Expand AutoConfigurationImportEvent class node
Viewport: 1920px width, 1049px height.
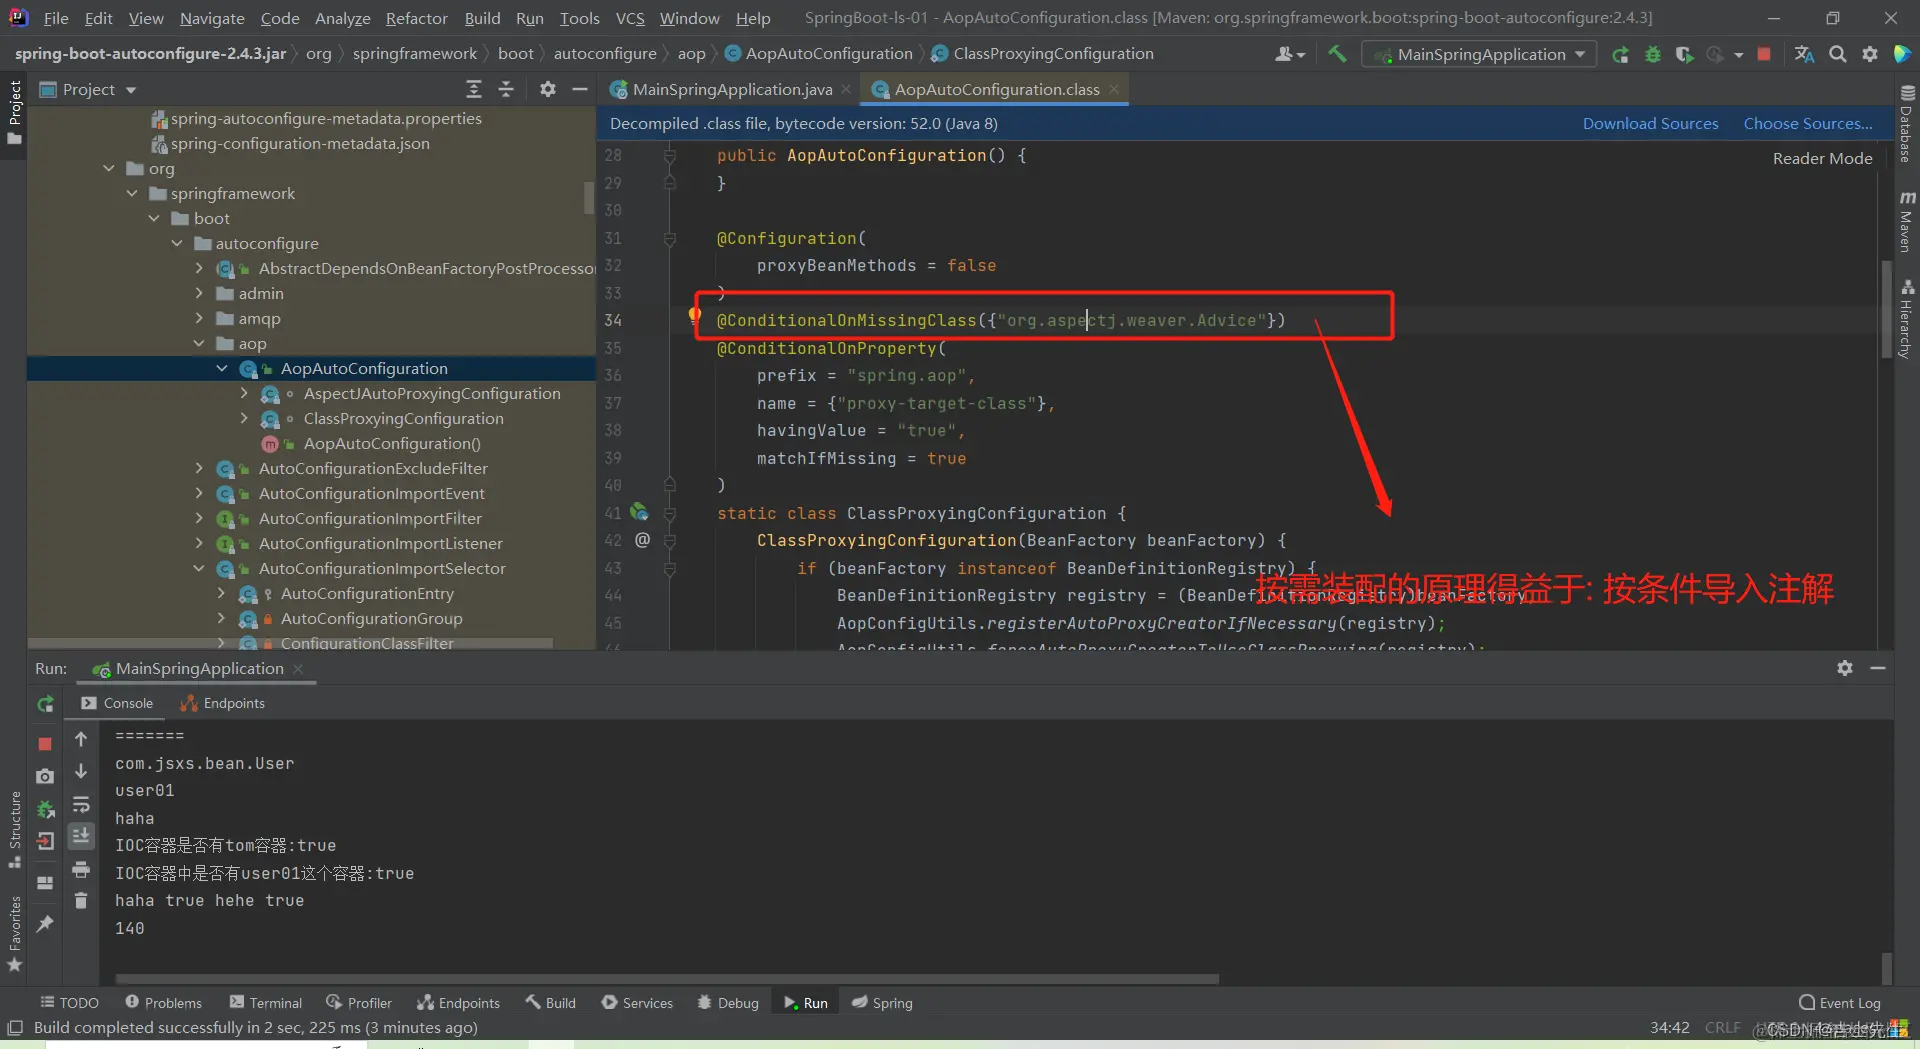point(199,493)
